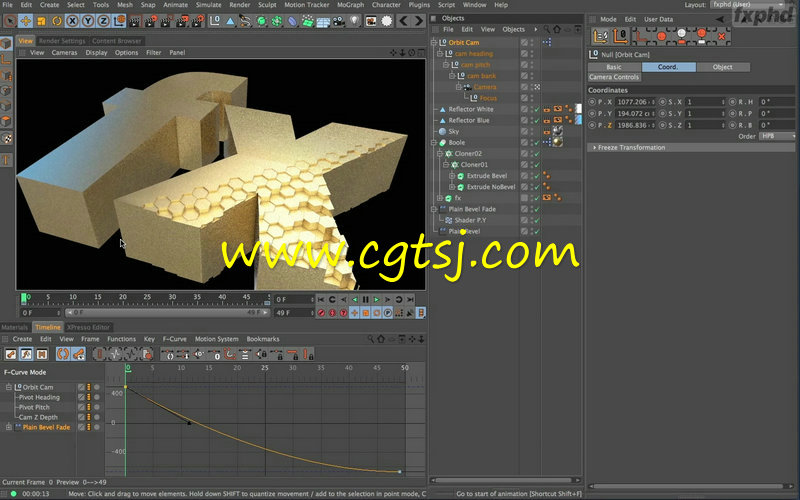Image resolution: width=800 pixels, height=500 pixels.
Task: Open the blue primitive objects icon
Action: pos(231,21)
